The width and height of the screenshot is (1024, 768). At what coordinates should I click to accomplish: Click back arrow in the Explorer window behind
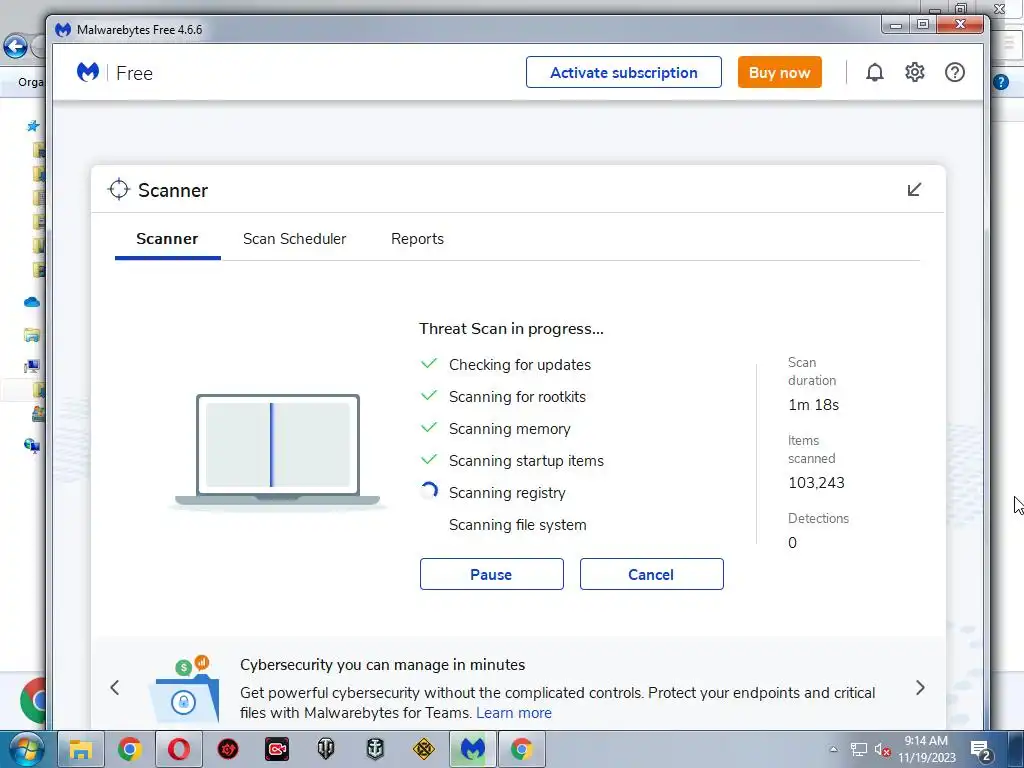(x=16, y=47)
